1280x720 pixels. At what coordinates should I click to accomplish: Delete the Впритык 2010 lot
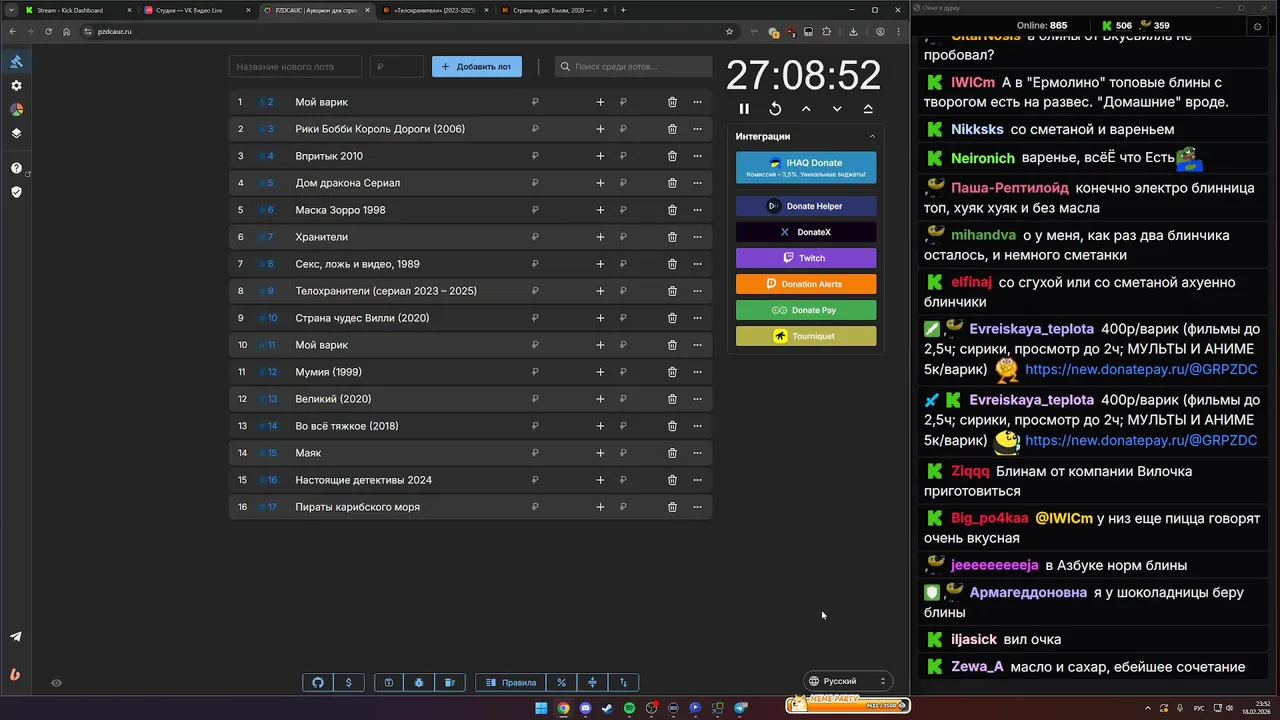[x=672, y=156]
